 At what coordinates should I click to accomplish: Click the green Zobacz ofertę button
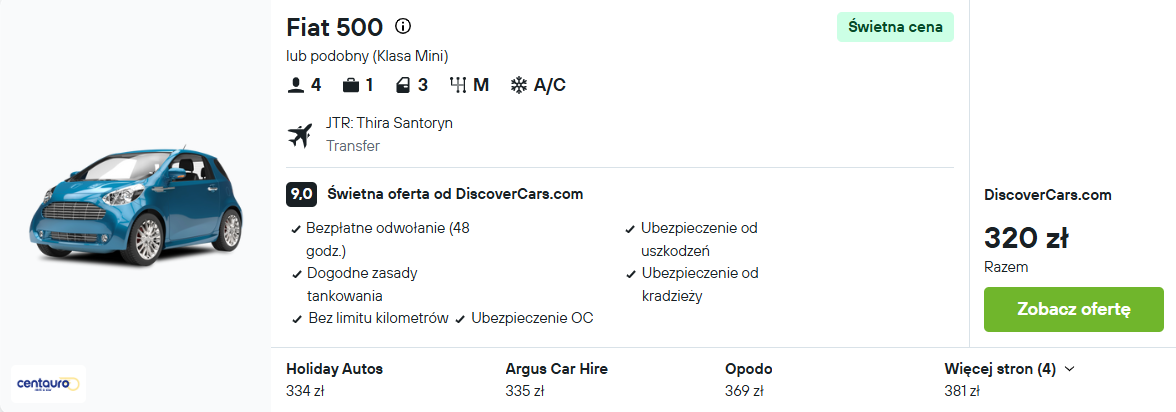[1073, 309]
